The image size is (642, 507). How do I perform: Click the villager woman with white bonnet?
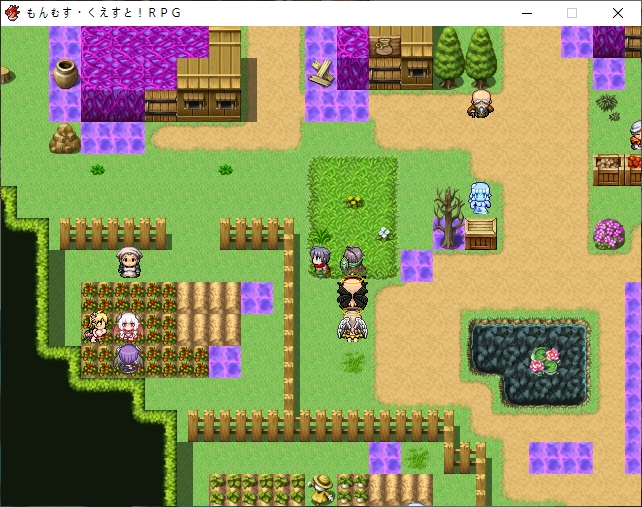tap(129, 263)
